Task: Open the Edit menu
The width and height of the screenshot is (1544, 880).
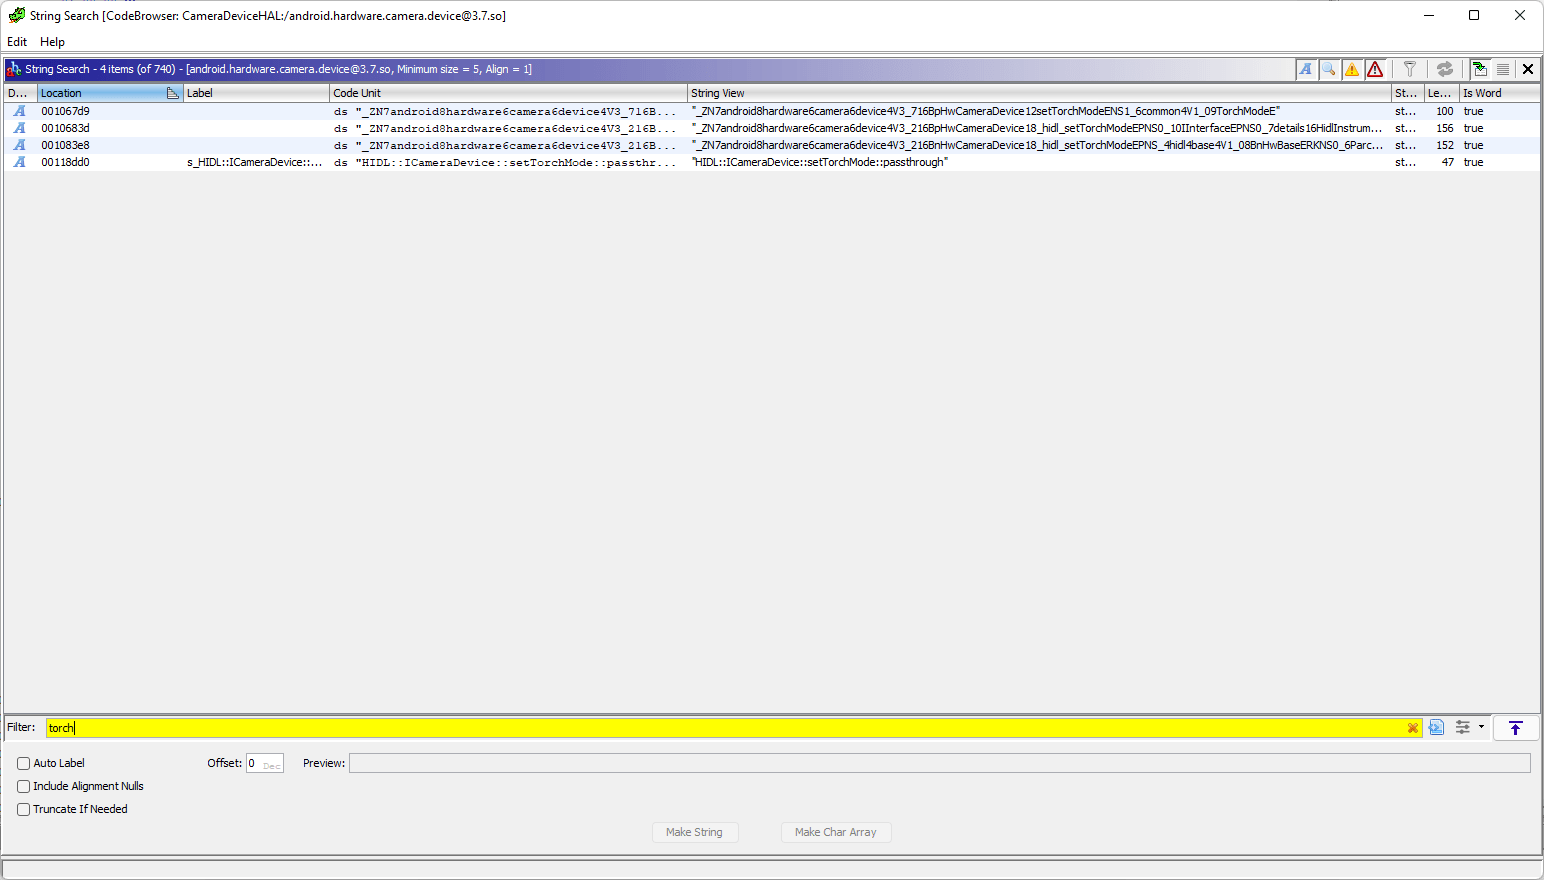Action: coord(17,42)
